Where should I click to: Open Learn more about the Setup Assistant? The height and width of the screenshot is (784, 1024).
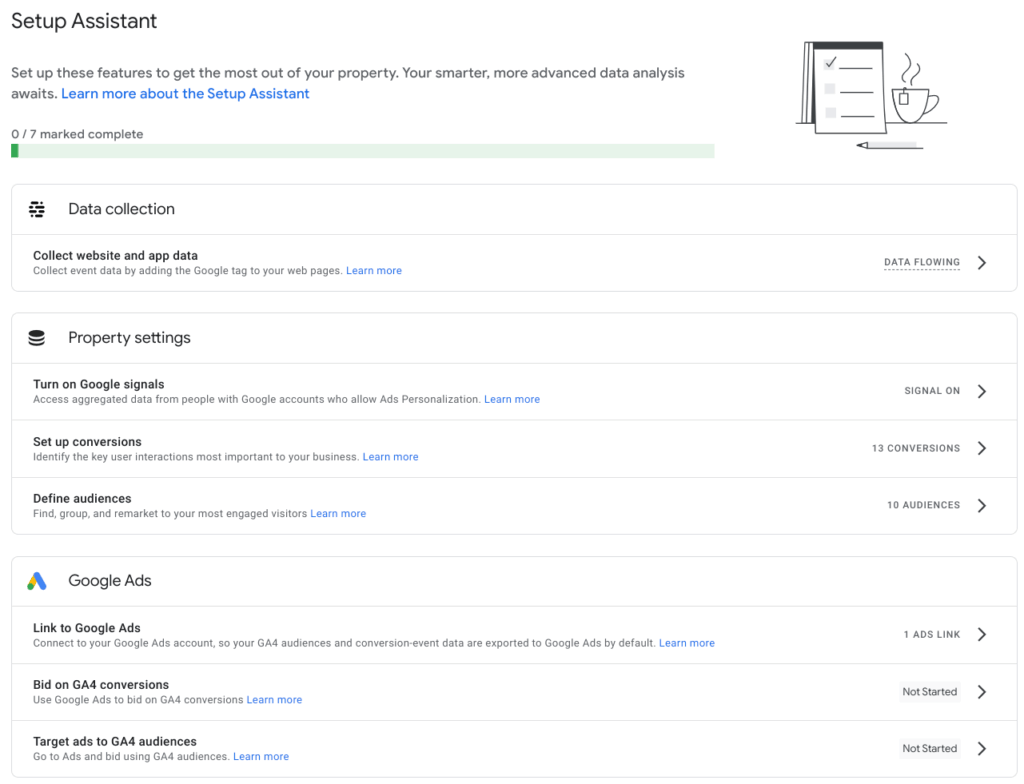tap(185, 93)
